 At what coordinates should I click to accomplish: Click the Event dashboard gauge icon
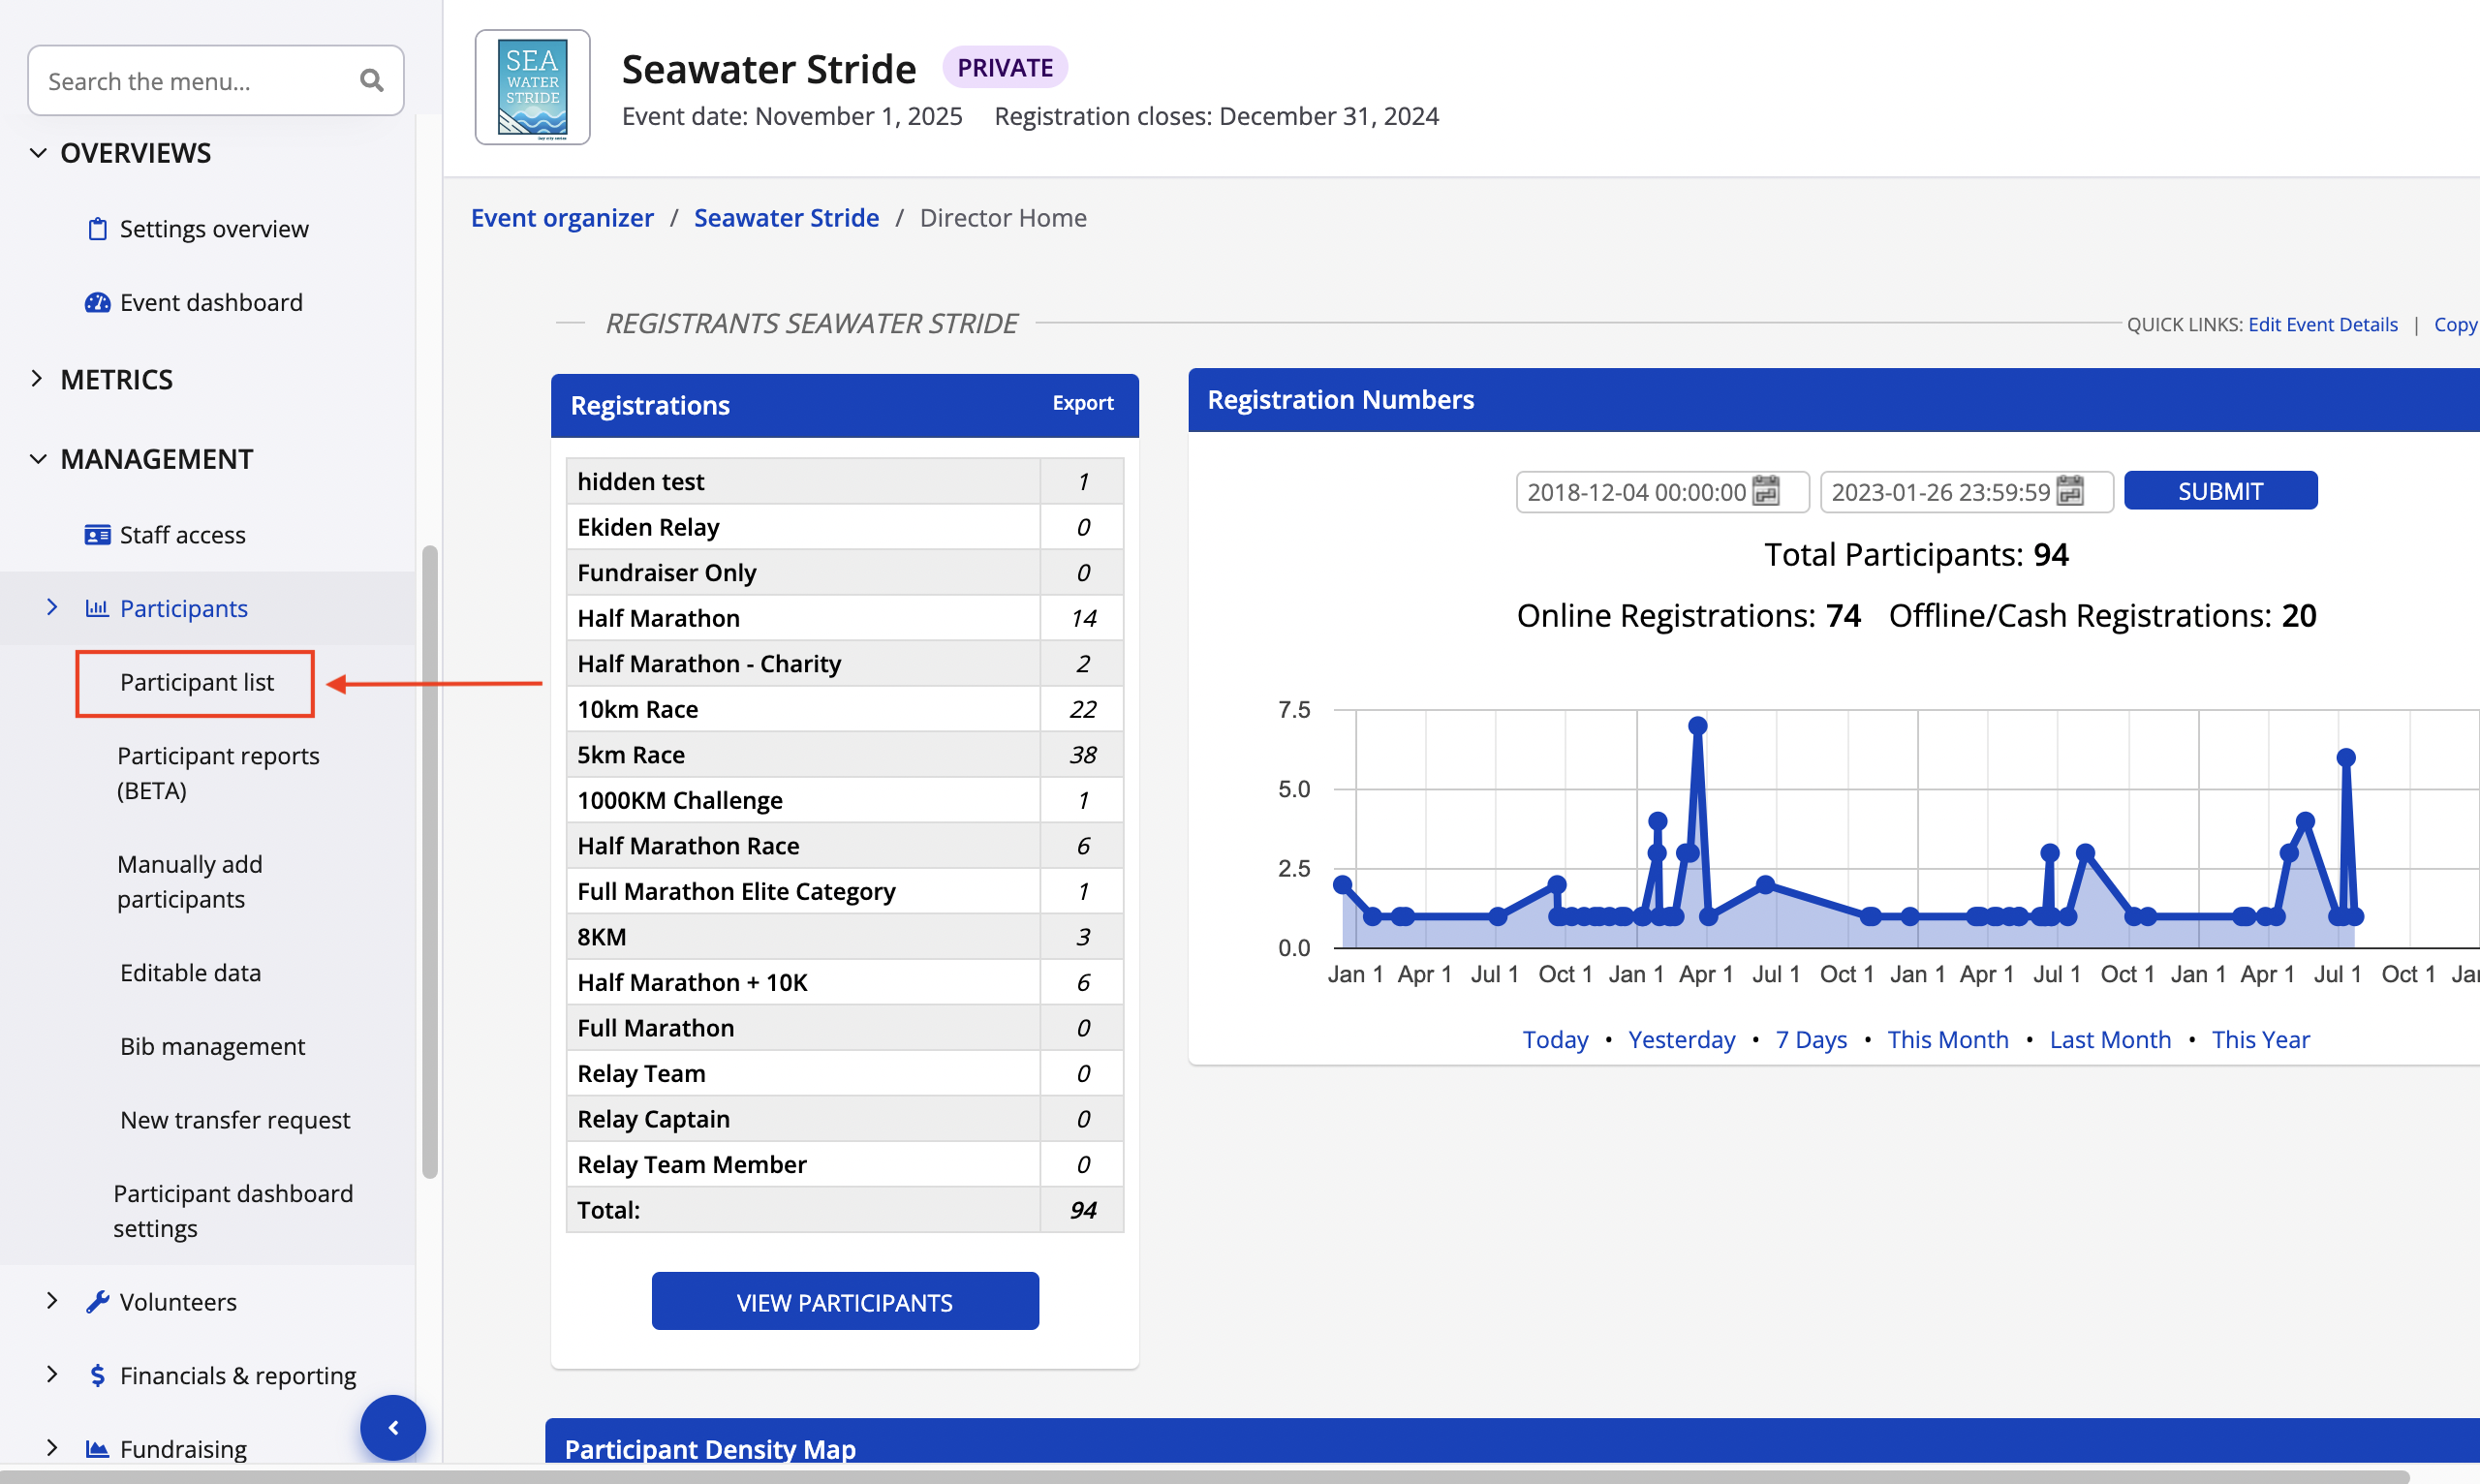point(97,302)
